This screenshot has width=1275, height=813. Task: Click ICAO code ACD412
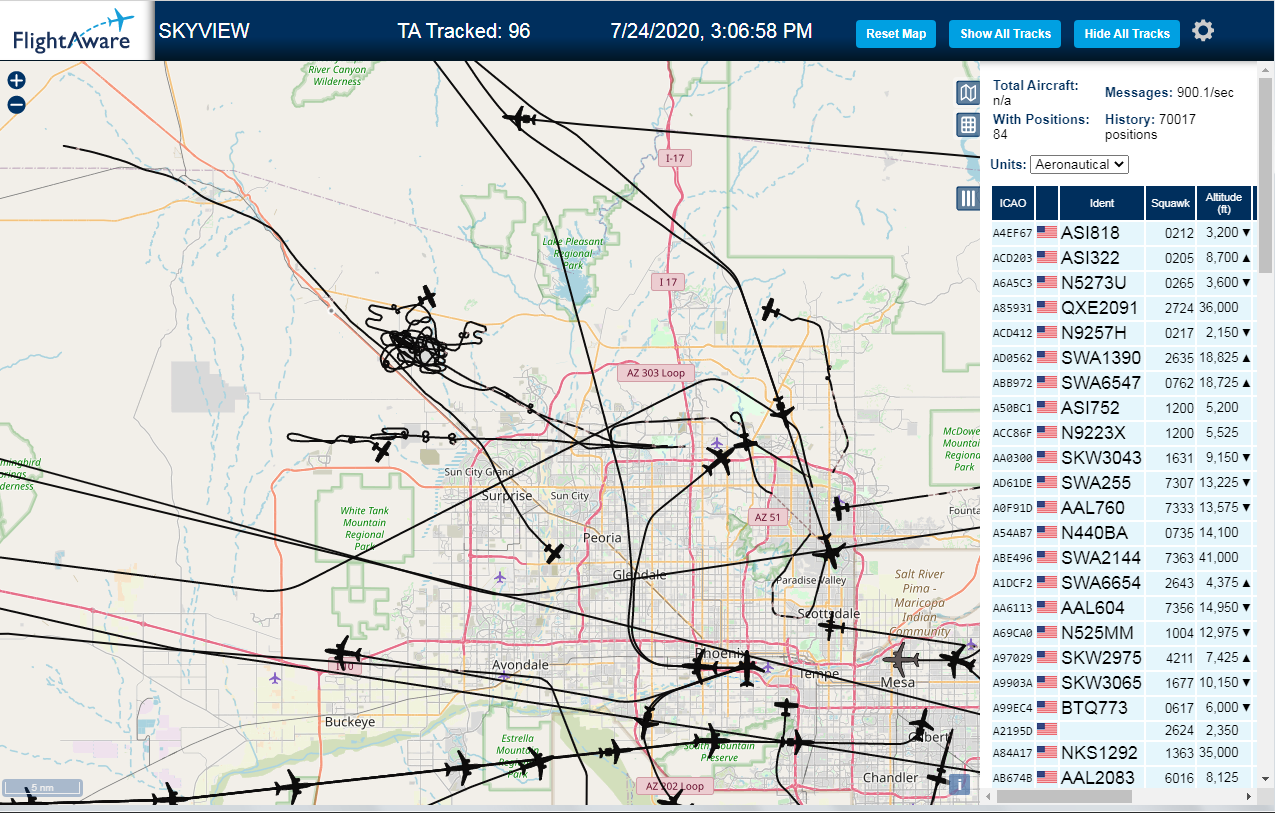(x=1012, y=333)
